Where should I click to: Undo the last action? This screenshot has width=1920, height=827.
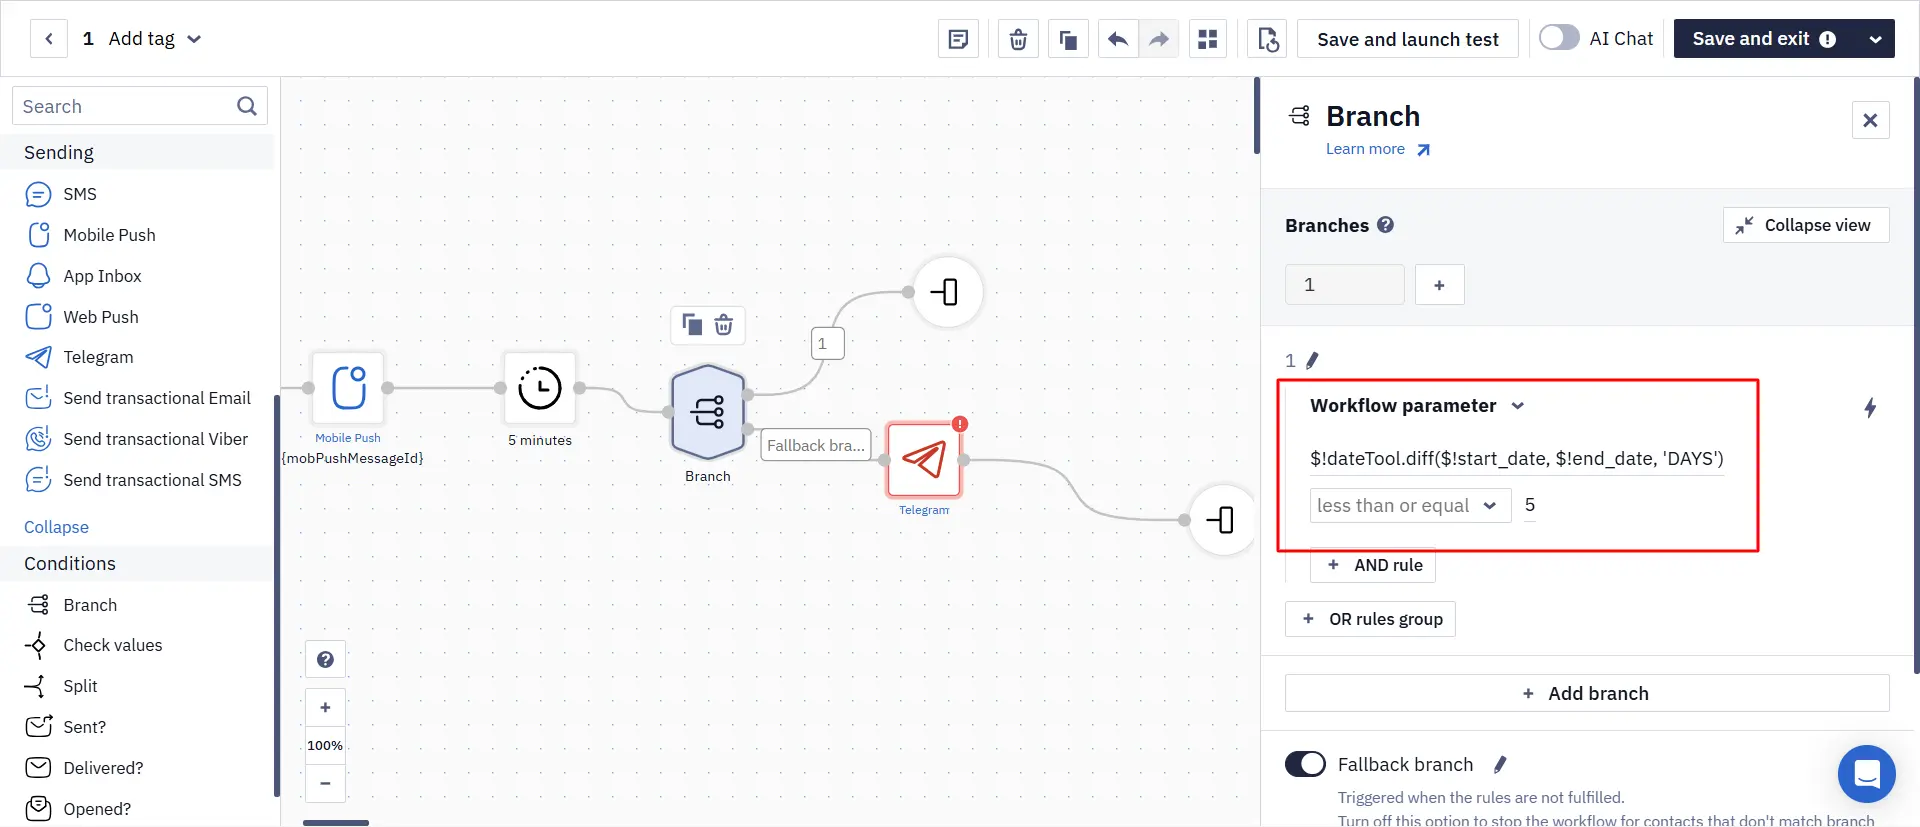pos(1118,39)
